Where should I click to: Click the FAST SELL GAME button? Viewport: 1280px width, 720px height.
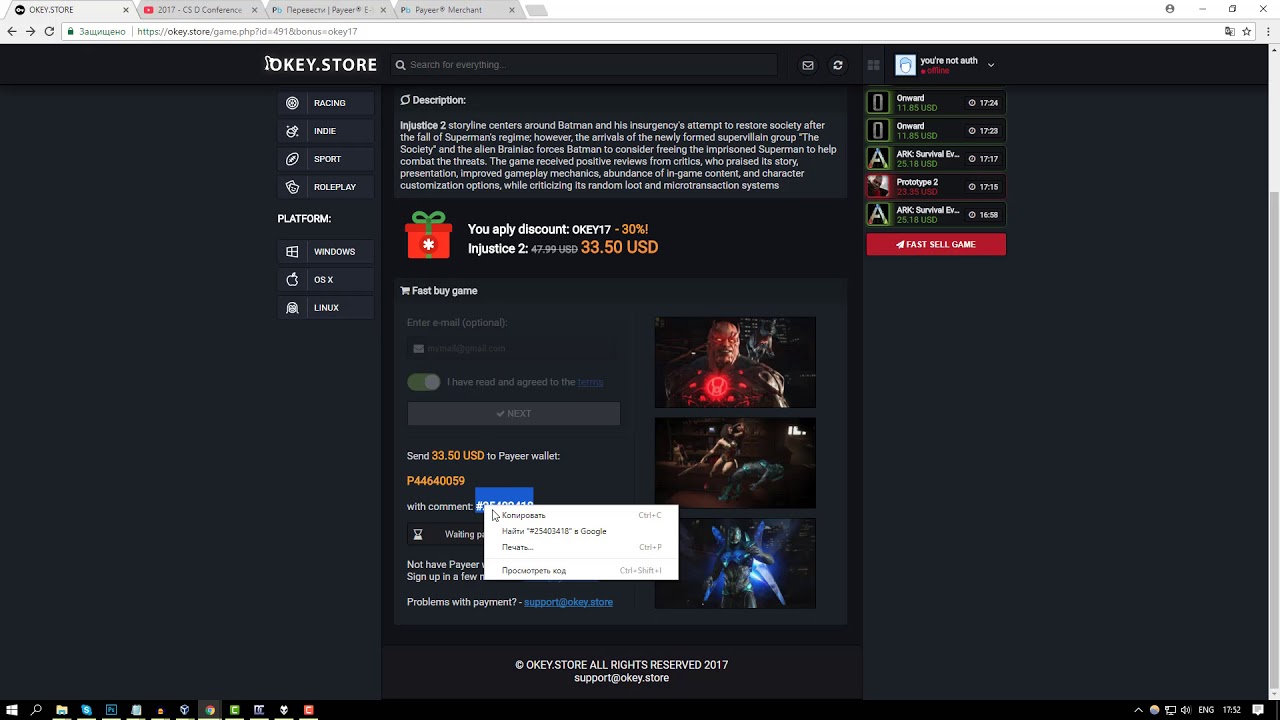[x=936, y=244]
